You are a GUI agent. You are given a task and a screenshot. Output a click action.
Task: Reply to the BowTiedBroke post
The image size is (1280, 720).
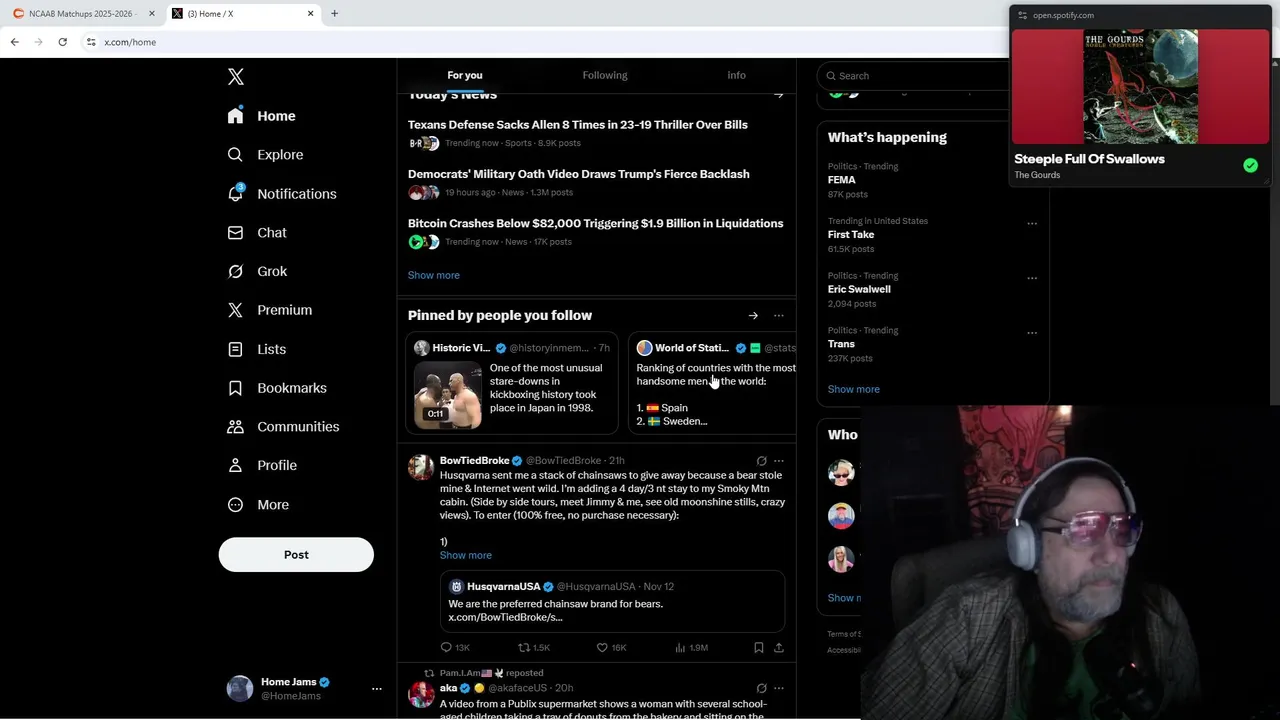click(x=455, y=648)
